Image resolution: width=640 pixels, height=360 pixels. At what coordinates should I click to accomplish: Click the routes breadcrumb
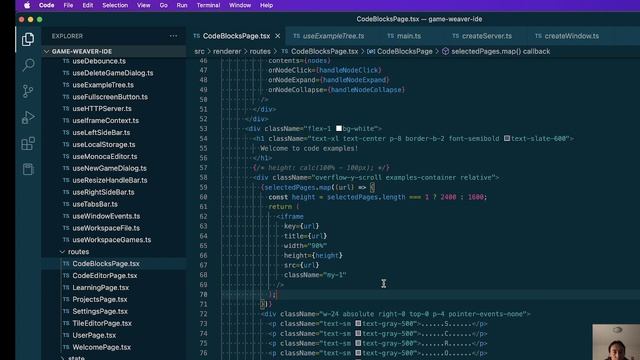(260, 51)
